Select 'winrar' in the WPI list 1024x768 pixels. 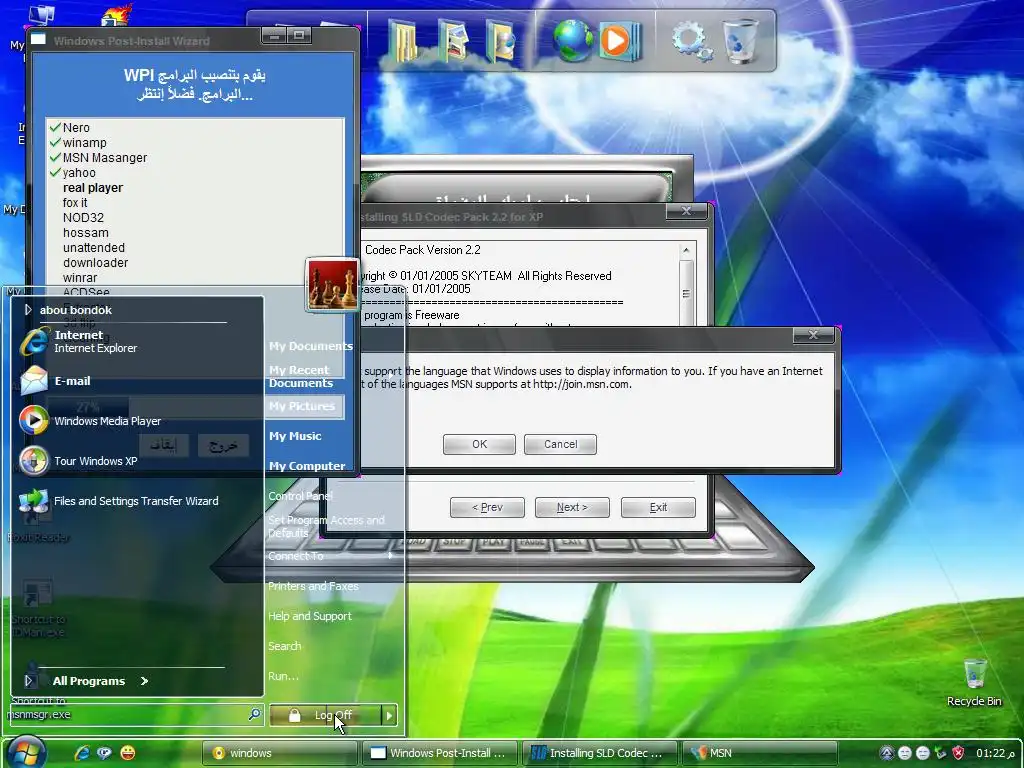pyautogui.click(x=80, y=278)
